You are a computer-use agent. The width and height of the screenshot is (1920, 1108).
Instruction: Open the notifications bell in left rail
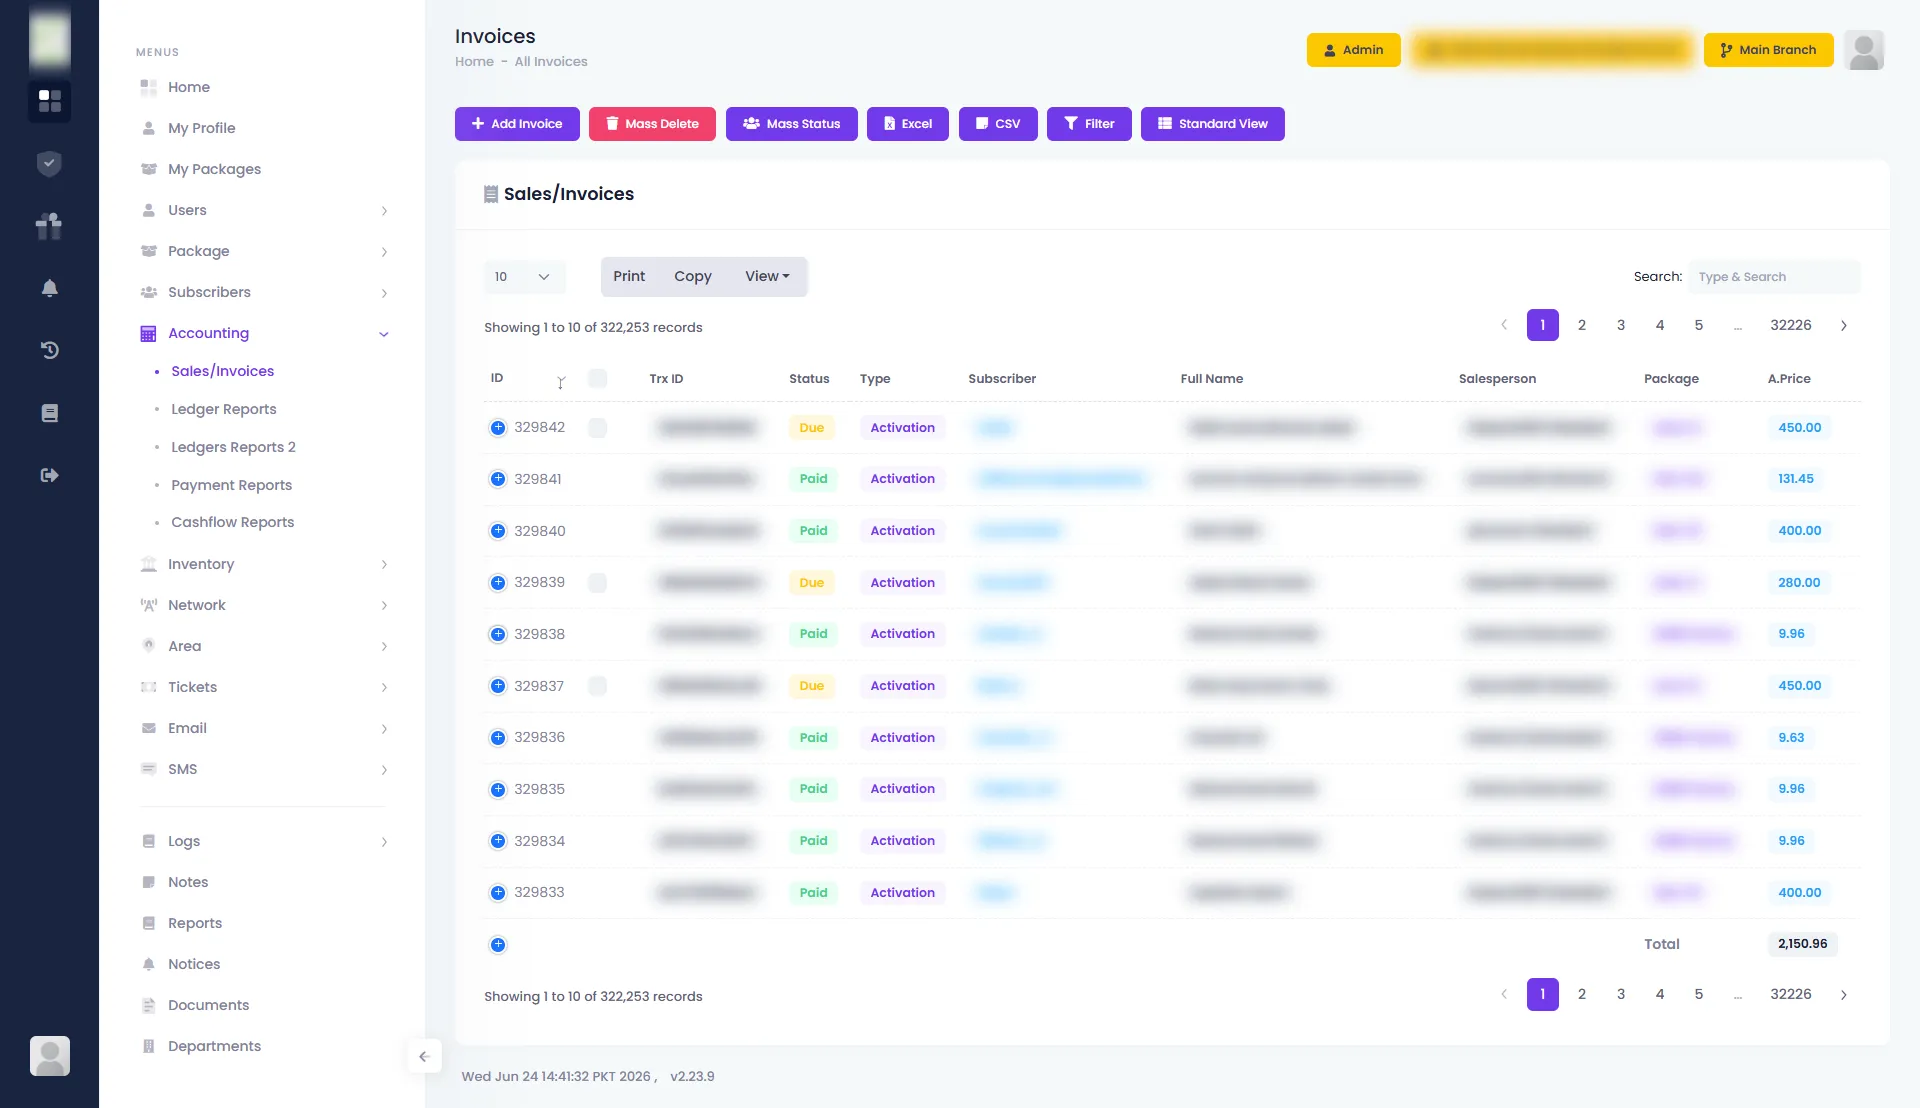49,288
